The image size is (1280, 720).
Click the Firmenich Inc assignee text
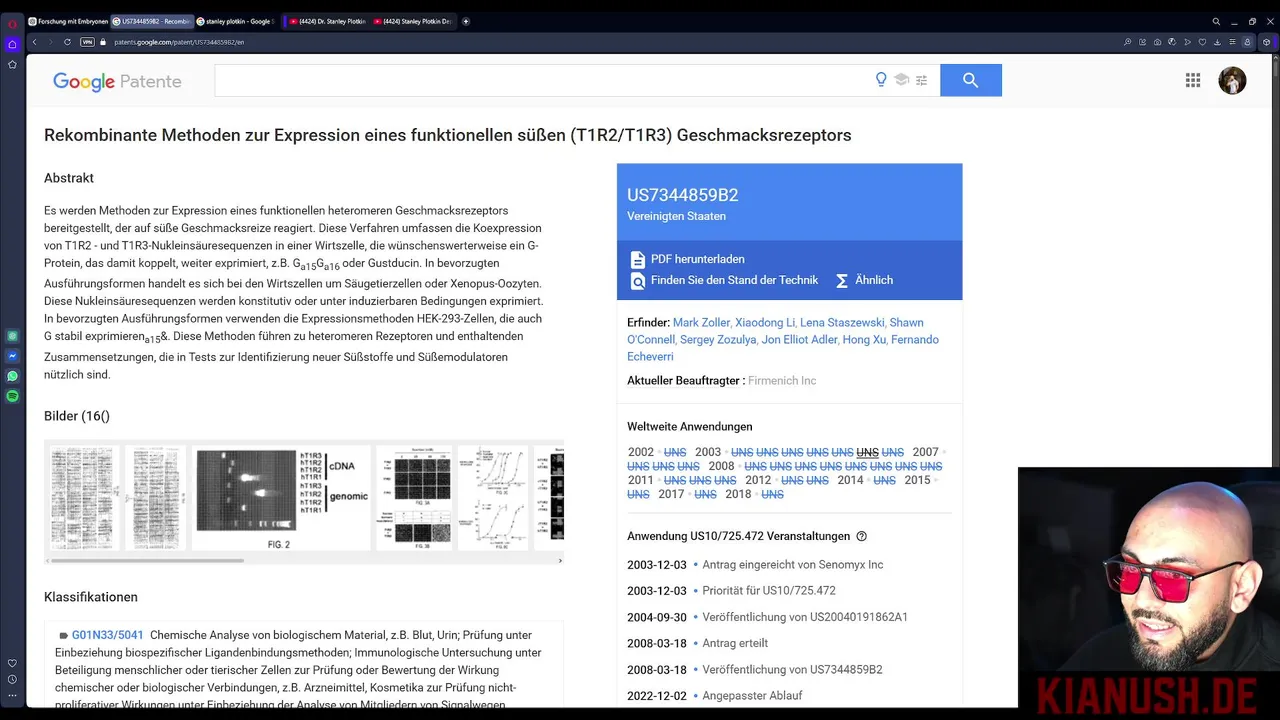tap(782, 381)
